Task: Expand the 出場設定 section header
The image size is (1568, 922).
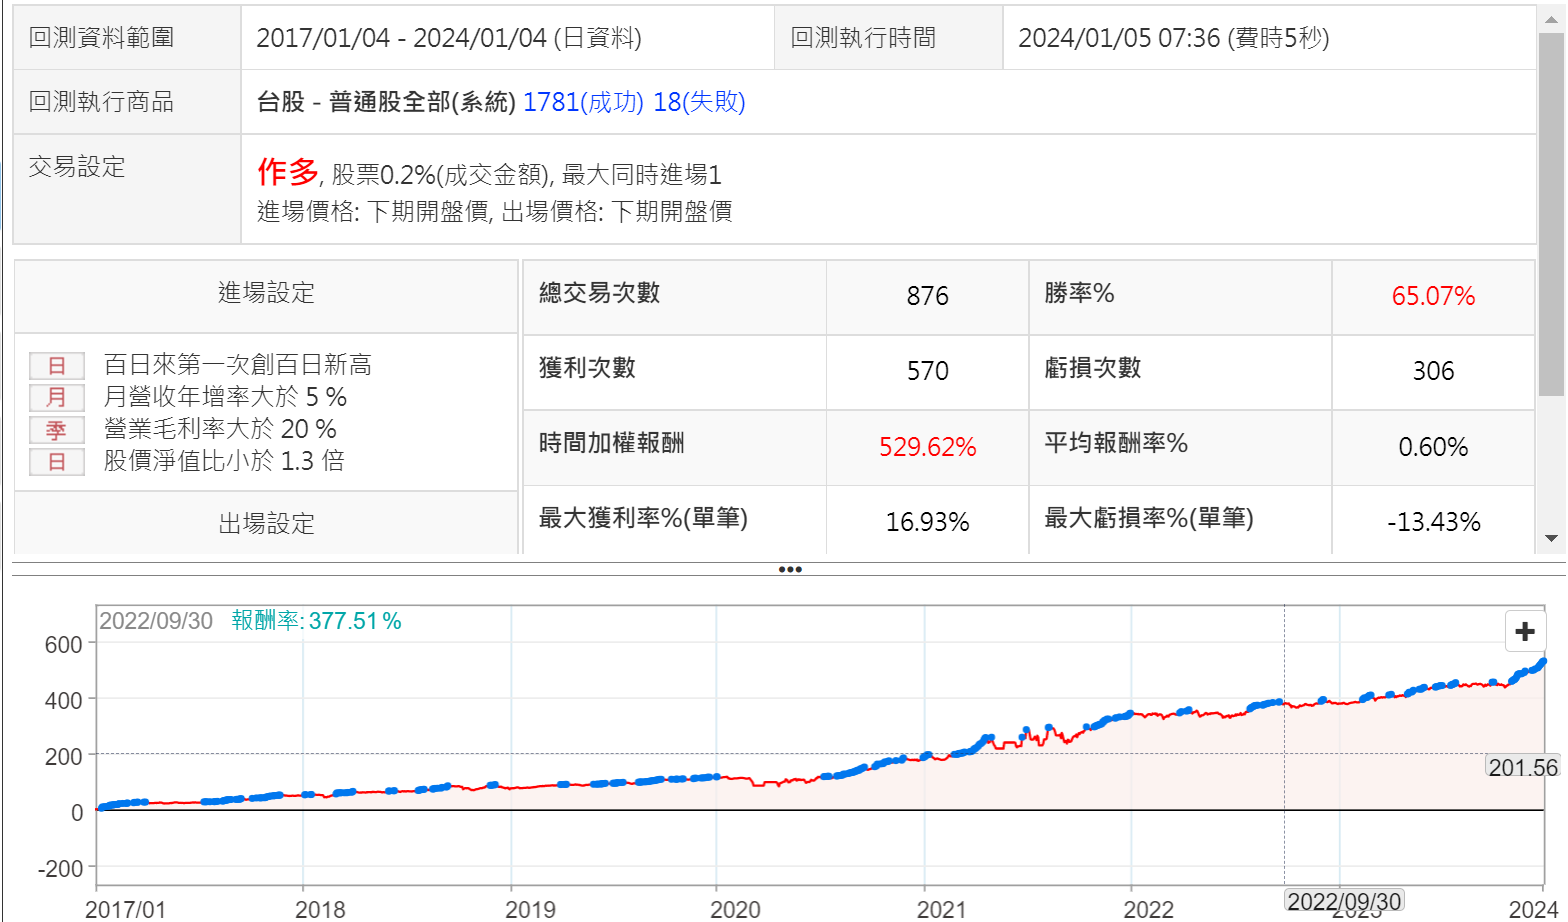Action: point(266,523)
